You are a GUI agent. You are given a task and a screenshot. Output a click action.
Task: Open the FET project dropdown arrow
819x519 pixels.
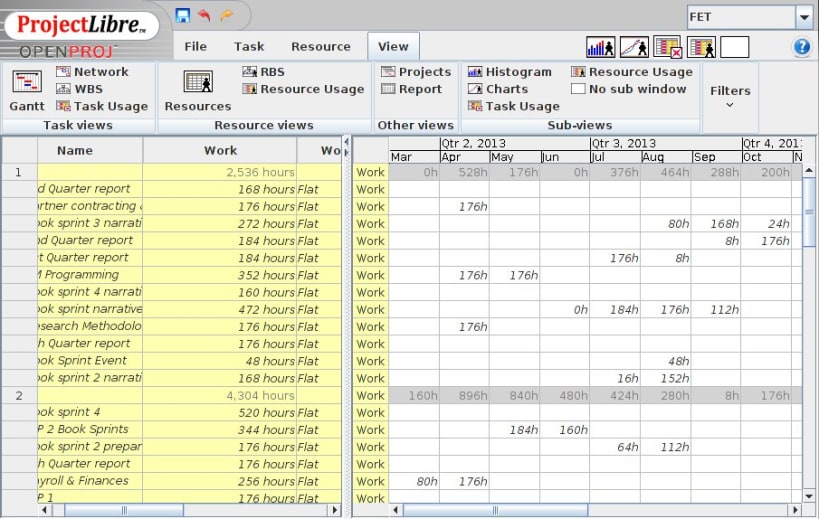click(x=803, y=17)
